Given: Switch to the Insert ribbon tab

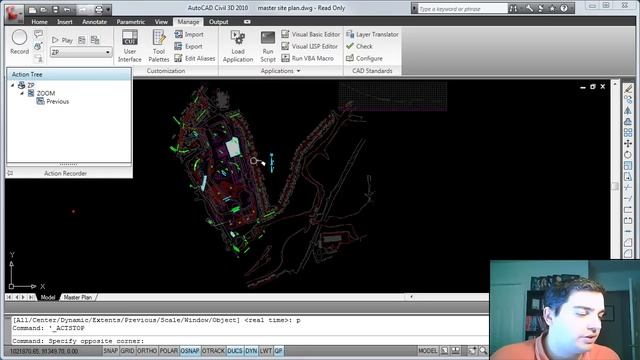Looking at the screenshot, I should [64, 22].
